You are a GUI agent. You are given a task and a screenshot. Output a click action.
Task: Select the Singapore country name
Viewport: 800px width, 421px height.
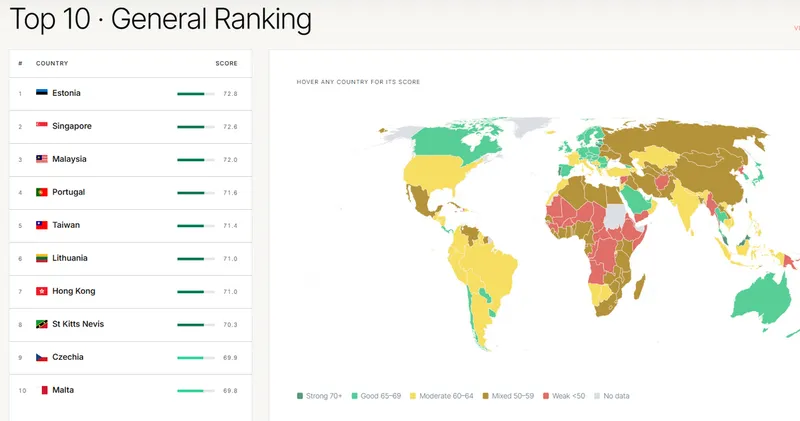coord(72,126)
